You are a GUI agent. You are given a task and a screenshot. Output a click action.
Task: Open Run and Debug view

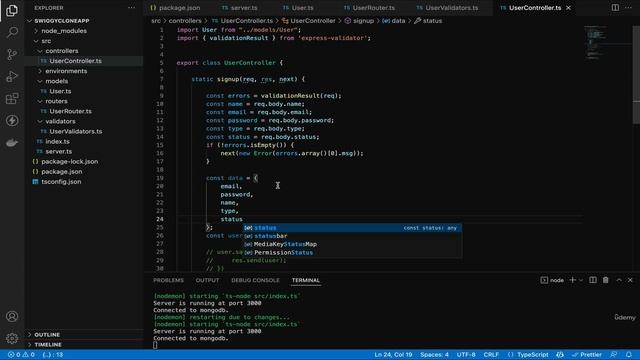coord(12,76)
